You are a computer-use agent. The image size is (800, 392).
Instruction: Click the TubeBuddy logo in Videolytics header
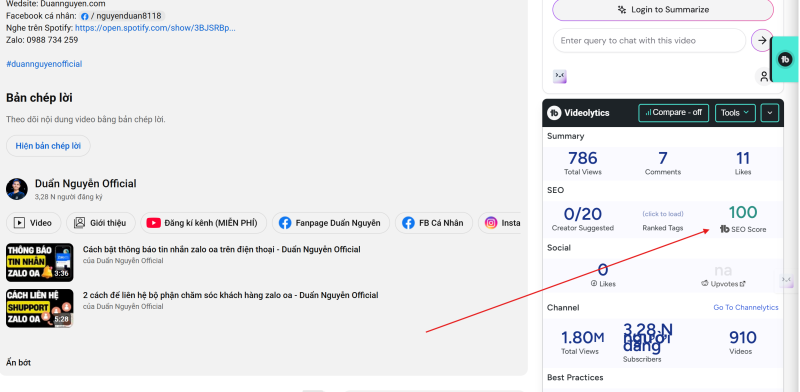[554, 113]
